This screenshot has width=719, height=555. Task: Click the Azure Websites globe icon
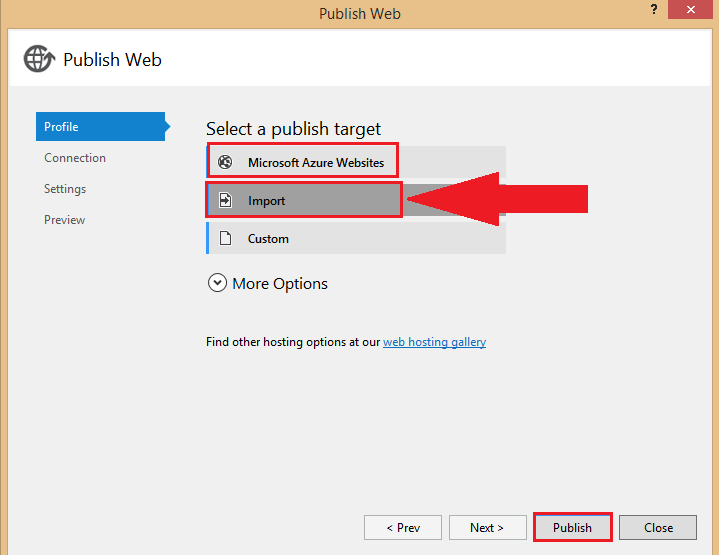tap(225, 162)
